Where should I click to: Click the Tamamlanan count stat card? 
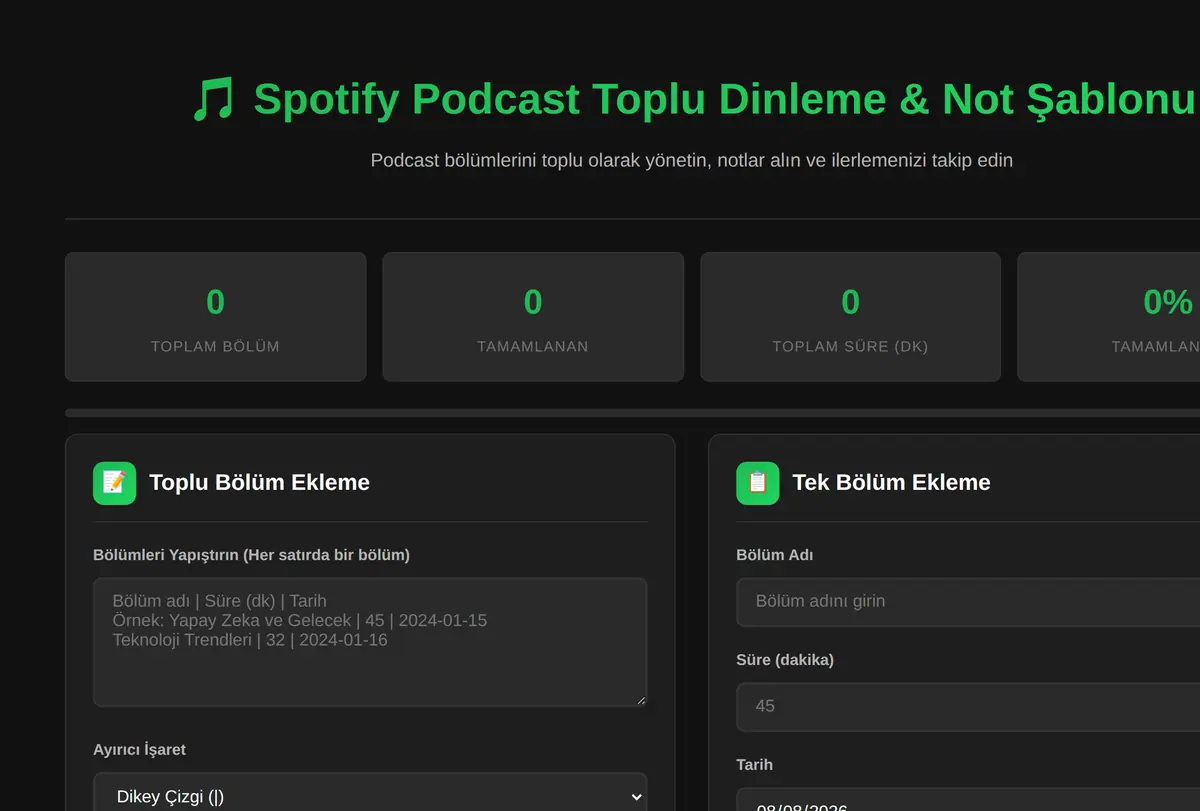pyautogui.click(x=533, y=317)
